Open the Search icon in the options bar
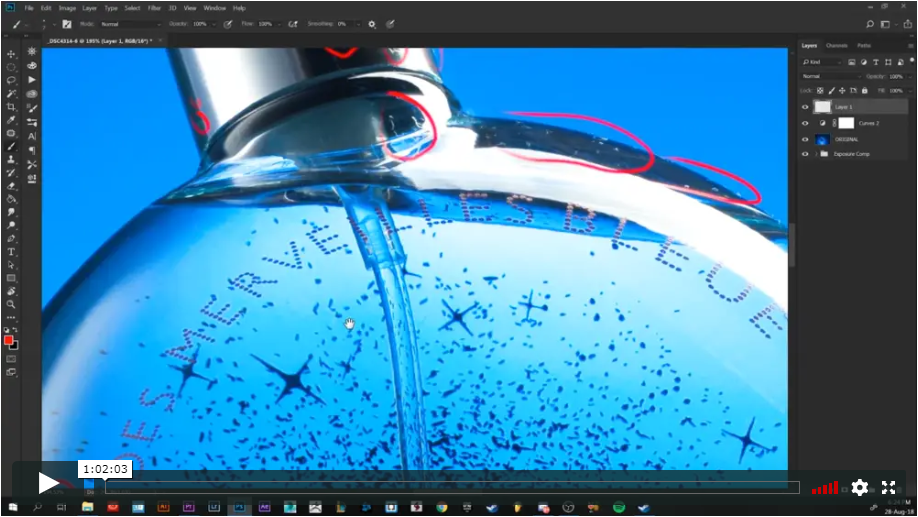Image resolution: width=918 pixels, height=517 pixels. (870, 24)
